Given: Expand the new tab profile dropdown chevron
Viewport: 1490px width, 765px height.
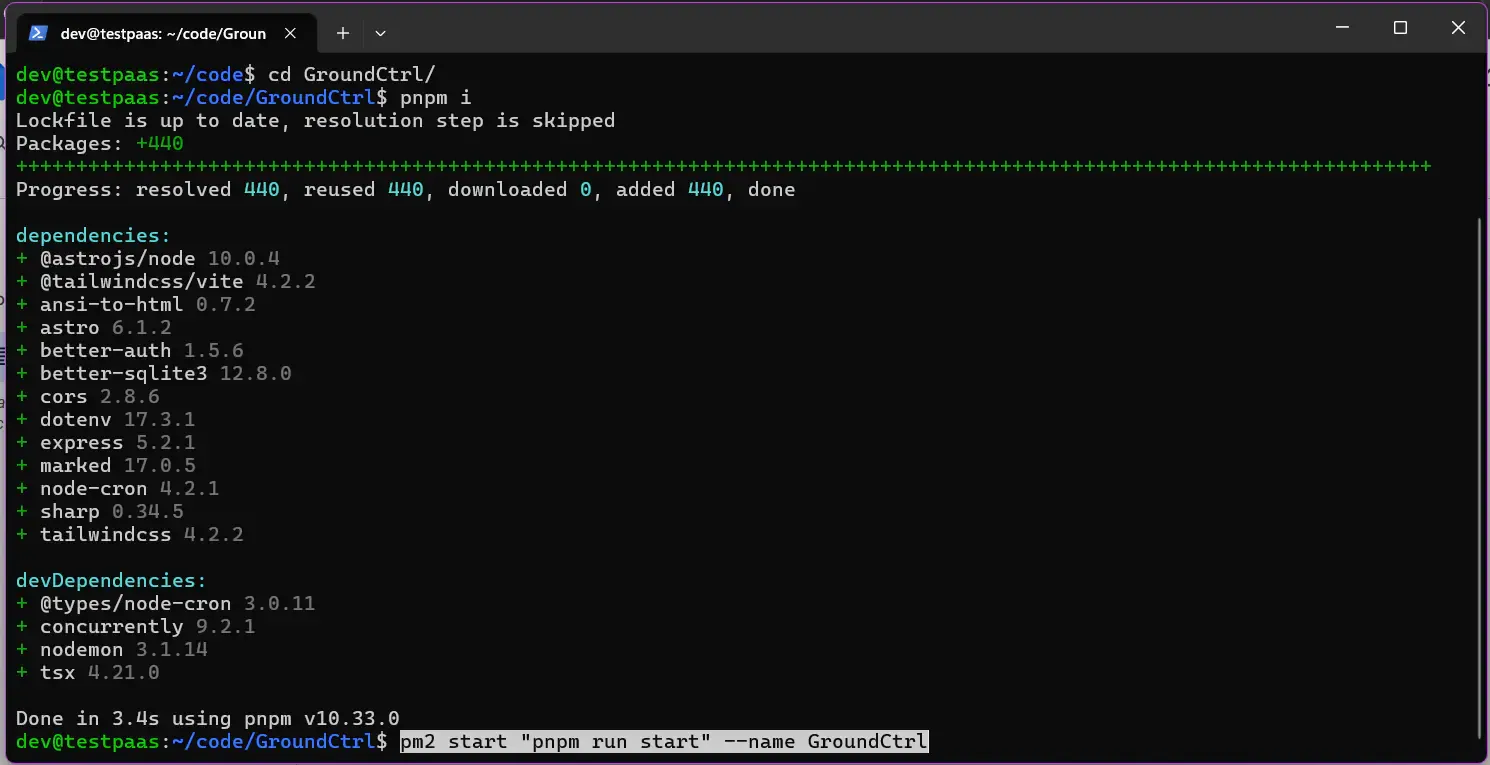Looking at the screenshot, I should [x=380, y=33].
